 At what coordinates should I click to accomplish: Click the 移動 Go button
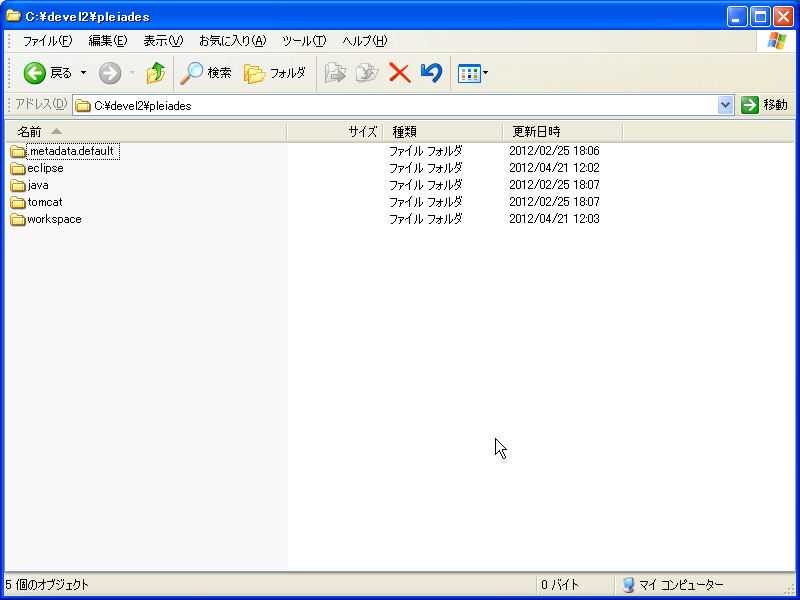(x=764, y=105)
